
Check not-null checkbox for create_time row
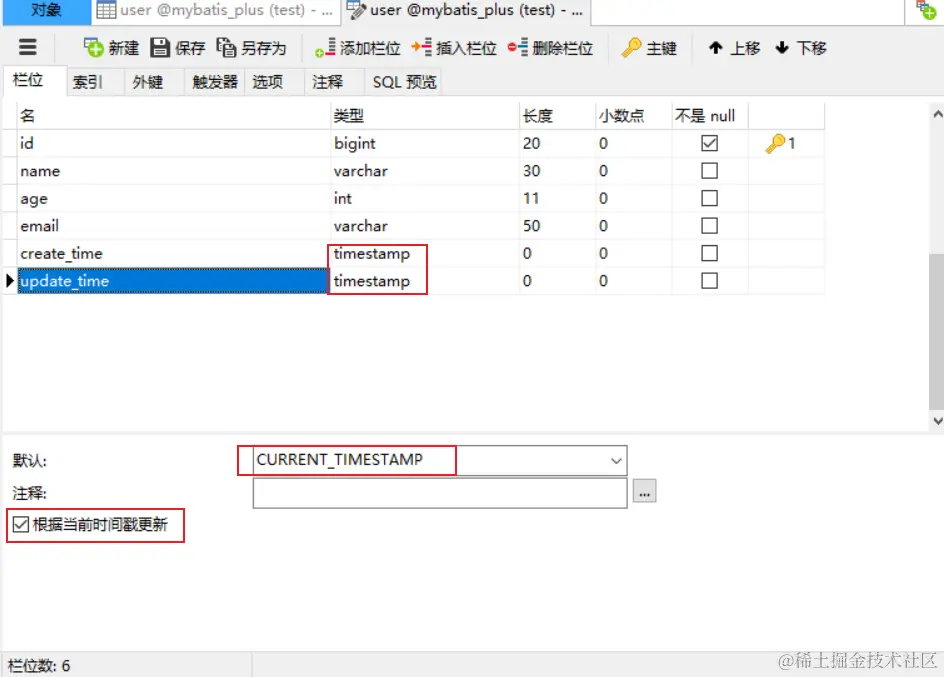click(709, 253)
